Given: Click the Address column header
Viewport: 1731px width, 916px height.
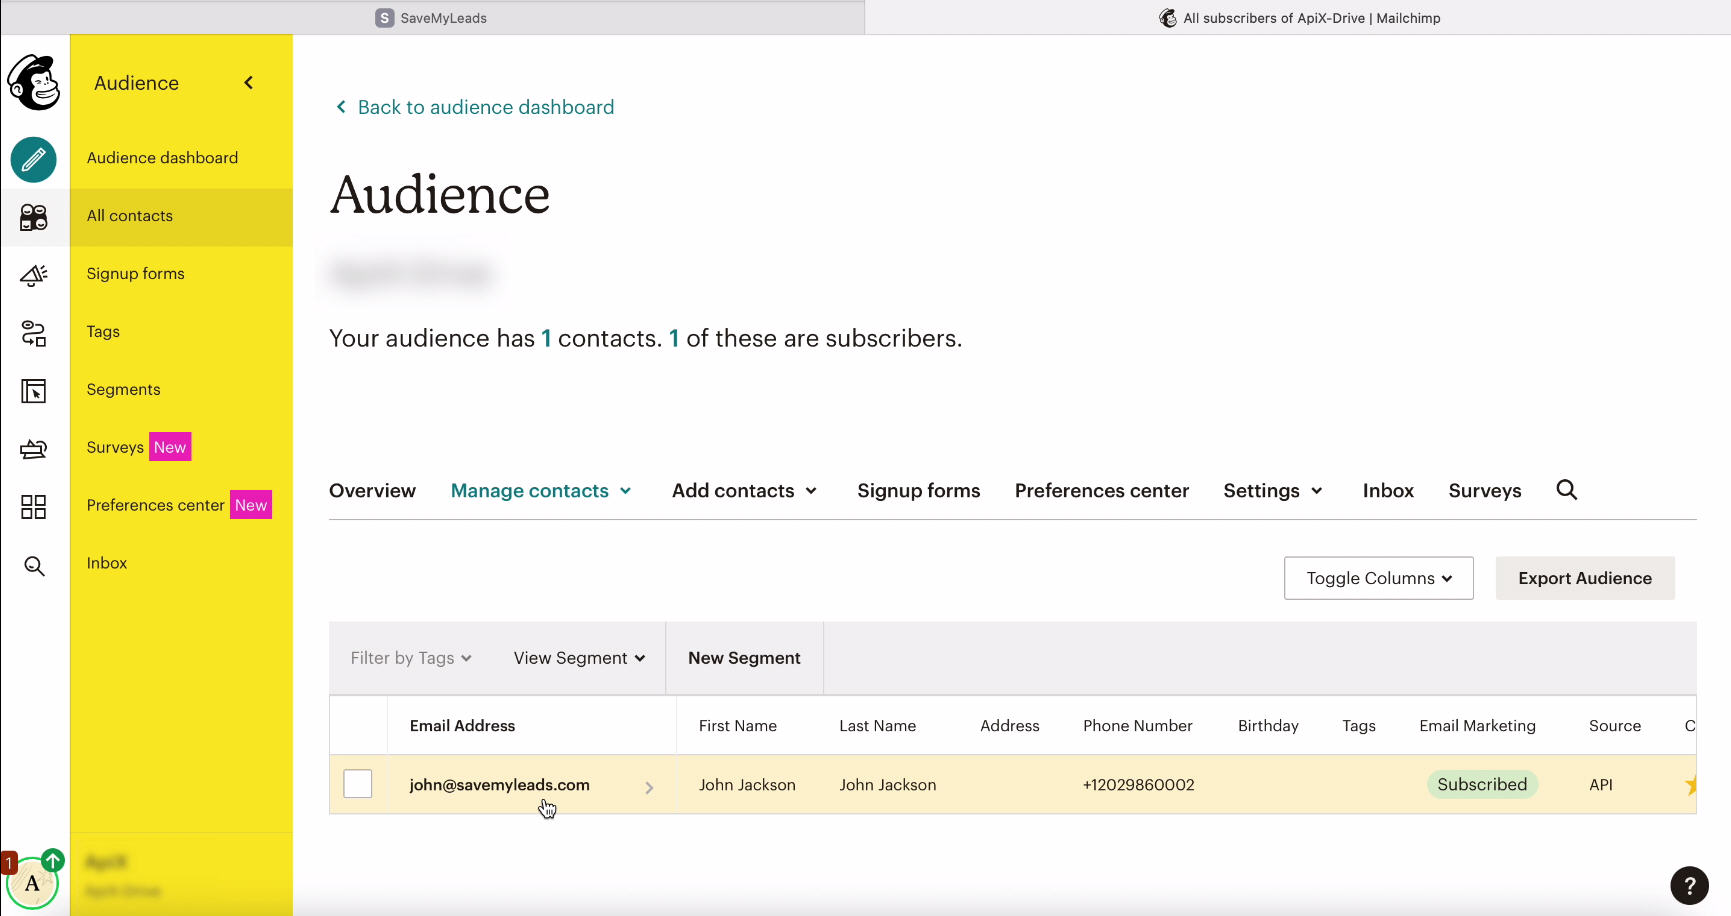Looking at the screenshot, I should point(1009,726).
